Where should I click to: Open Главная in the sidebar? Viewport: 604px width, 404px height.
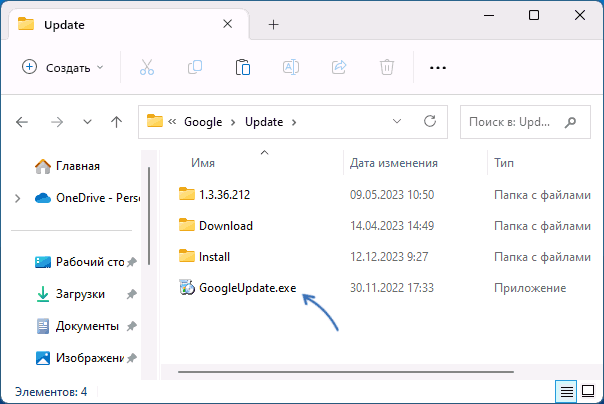[x=67, y=166]
